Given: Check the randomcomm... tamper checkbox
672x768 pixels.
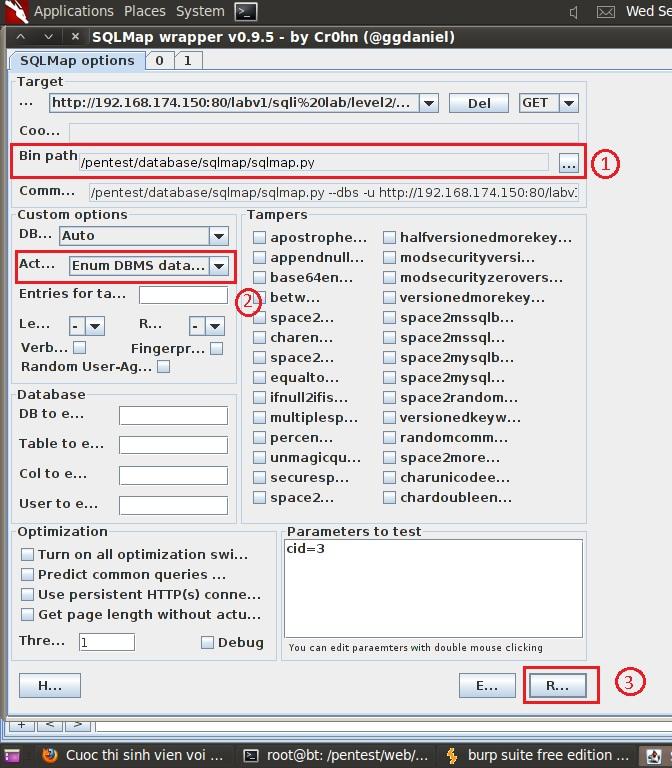Looking at the screenshot, I should tap(389, 437).
